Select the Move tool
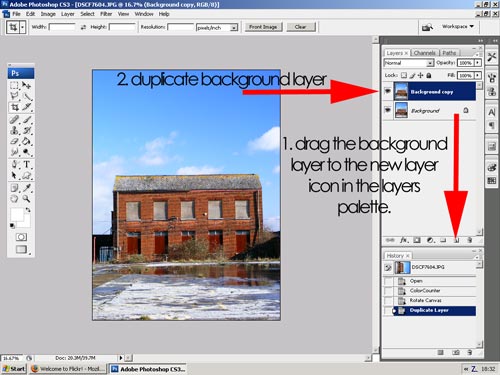500x375 pixels. [x=27, y=85]
